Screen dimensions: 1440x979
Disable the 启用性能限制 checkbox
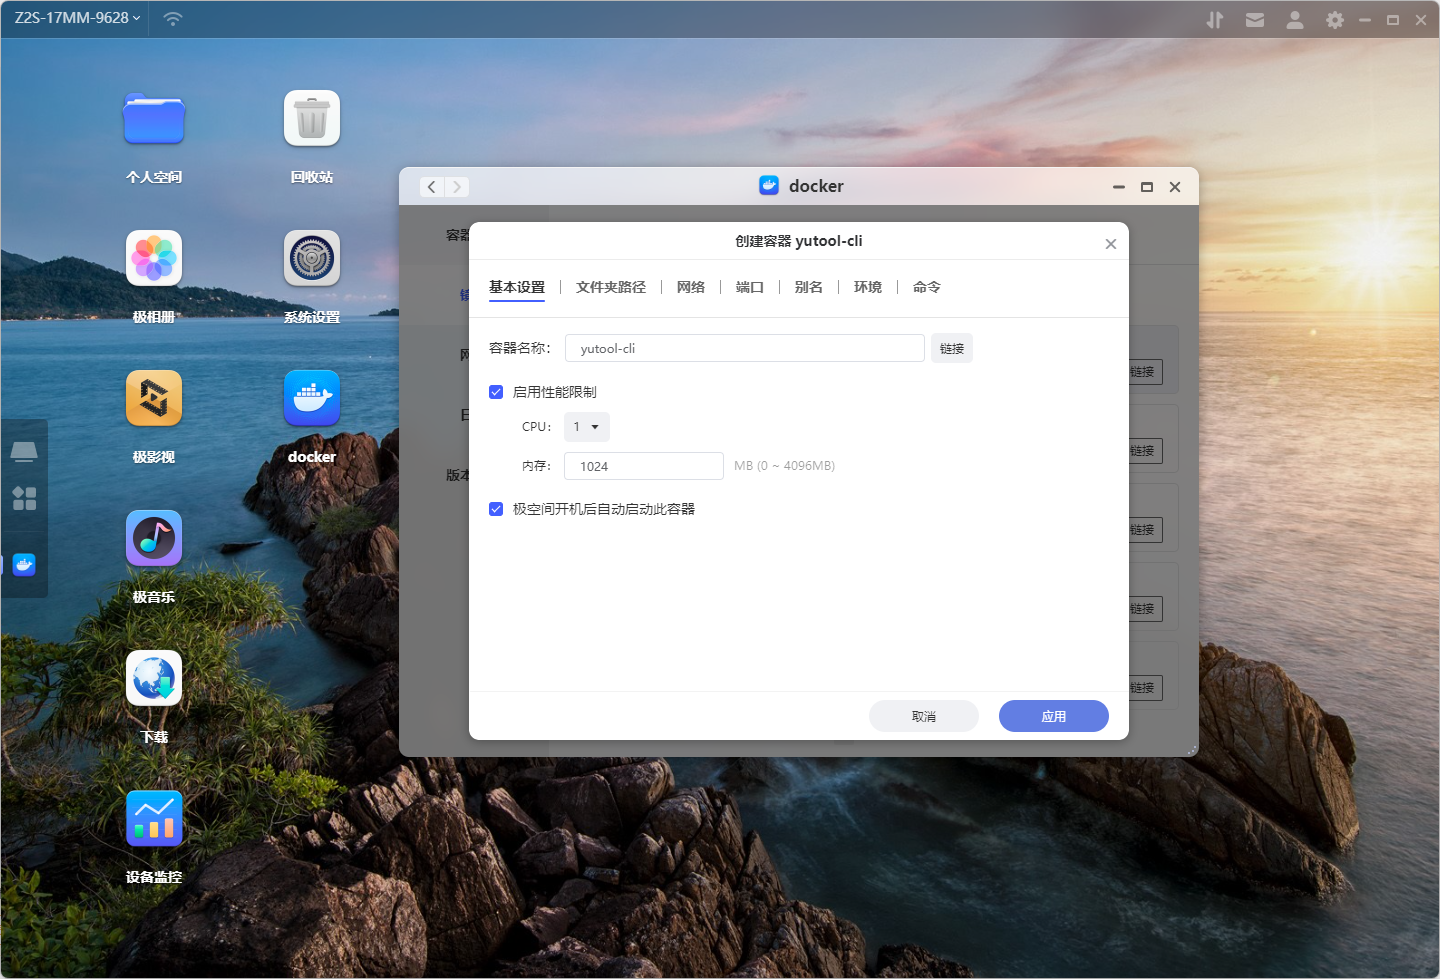tap(496, 392)
